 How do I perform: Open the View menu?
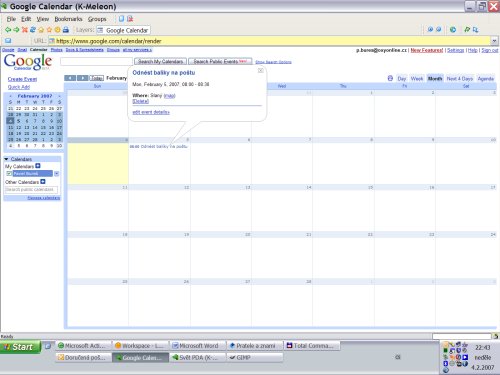click(43, 19)
